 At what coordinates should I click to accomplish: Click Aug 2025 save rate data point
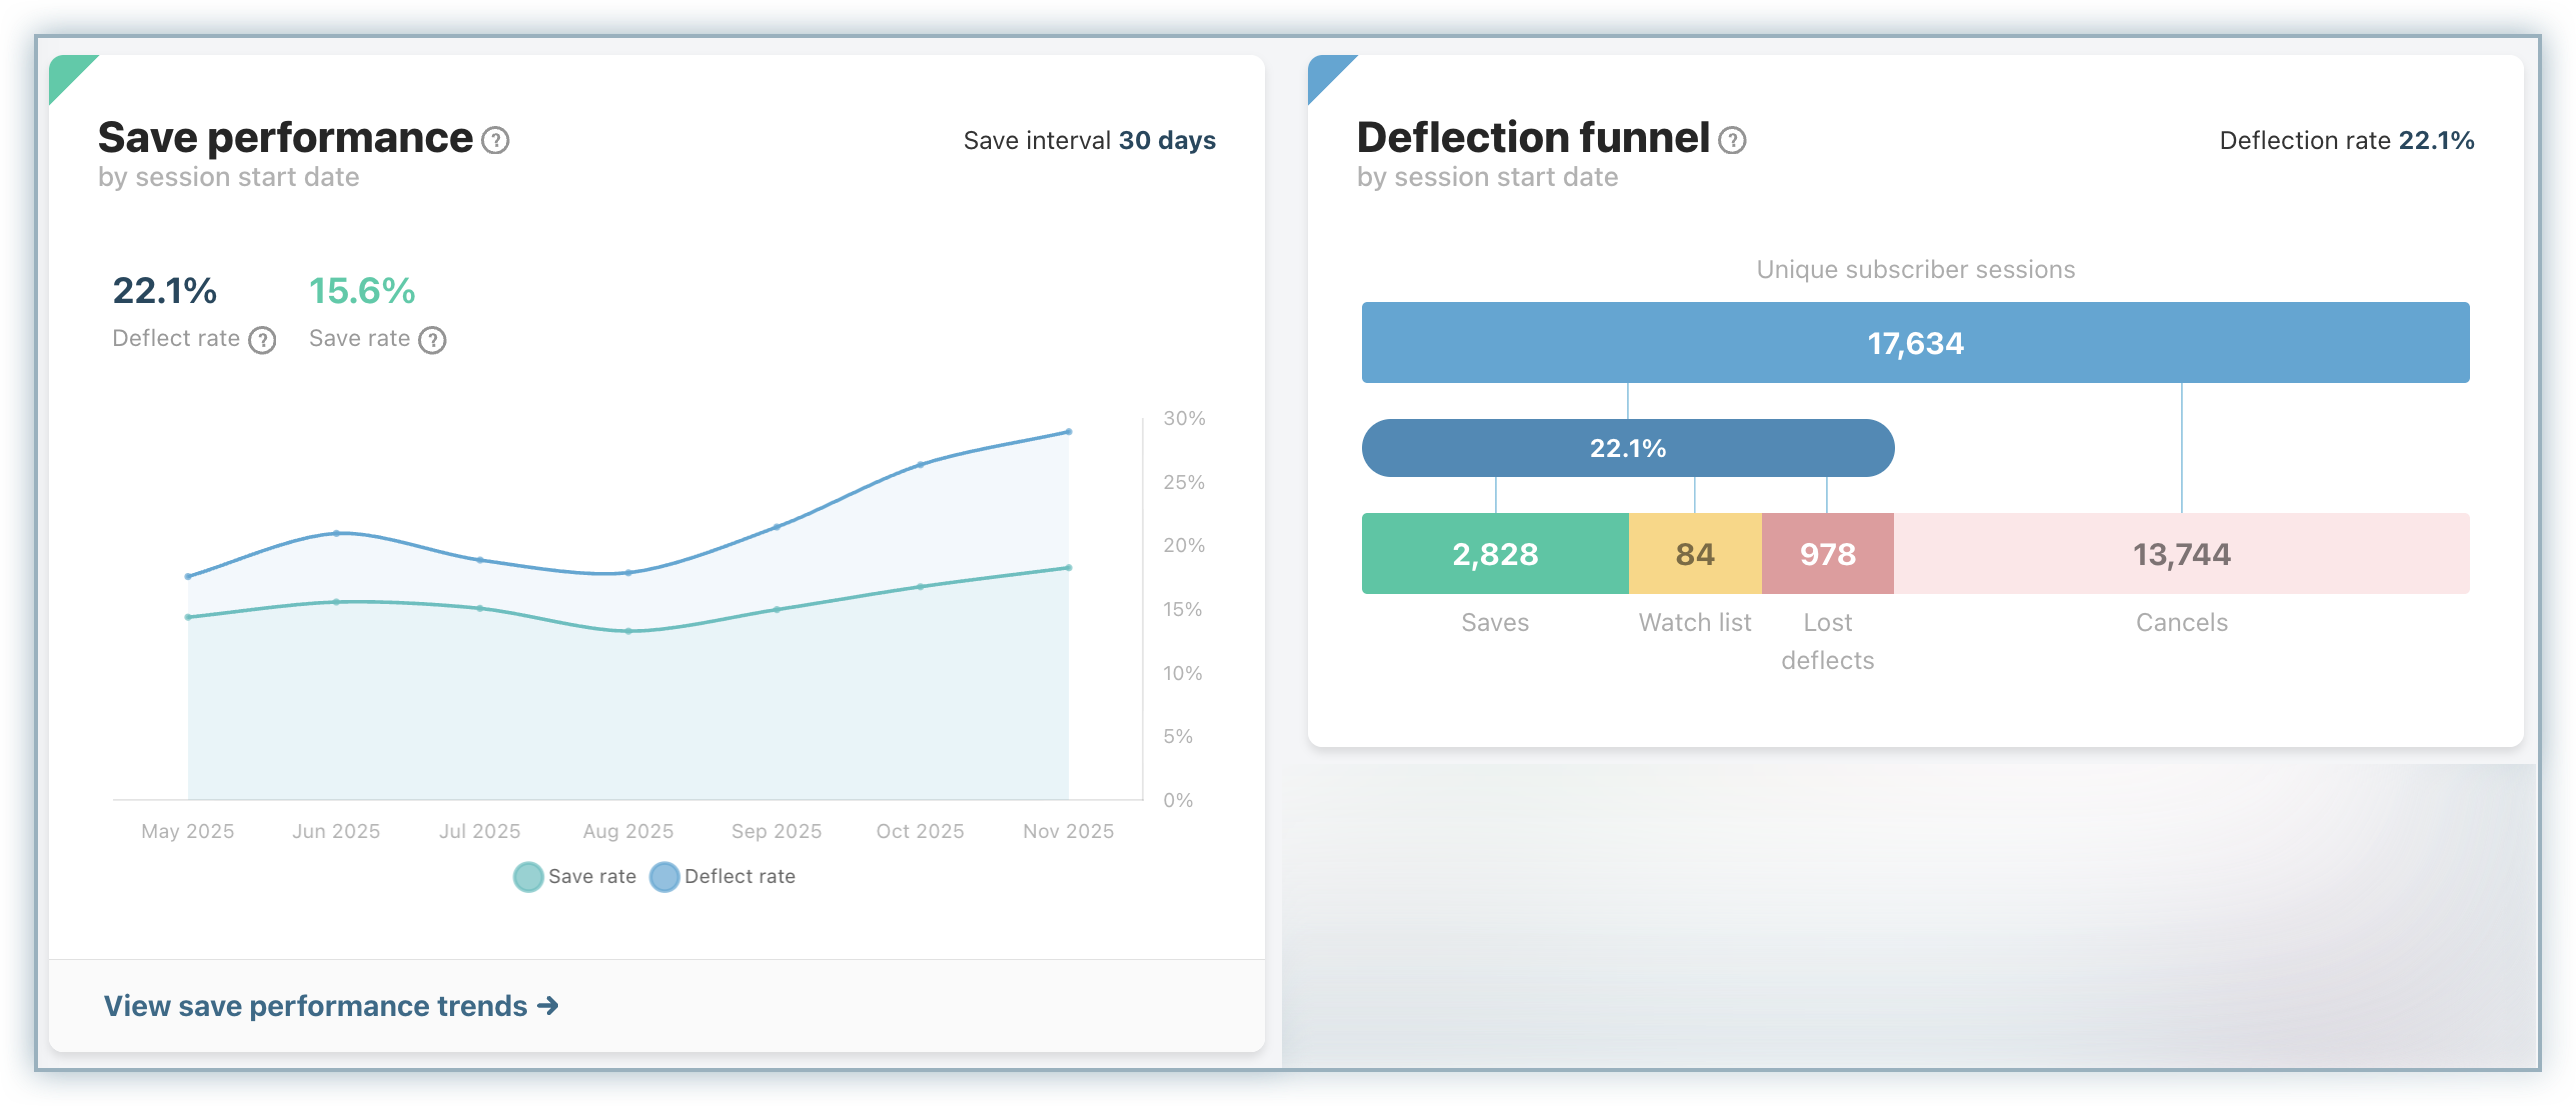(628, 631)
